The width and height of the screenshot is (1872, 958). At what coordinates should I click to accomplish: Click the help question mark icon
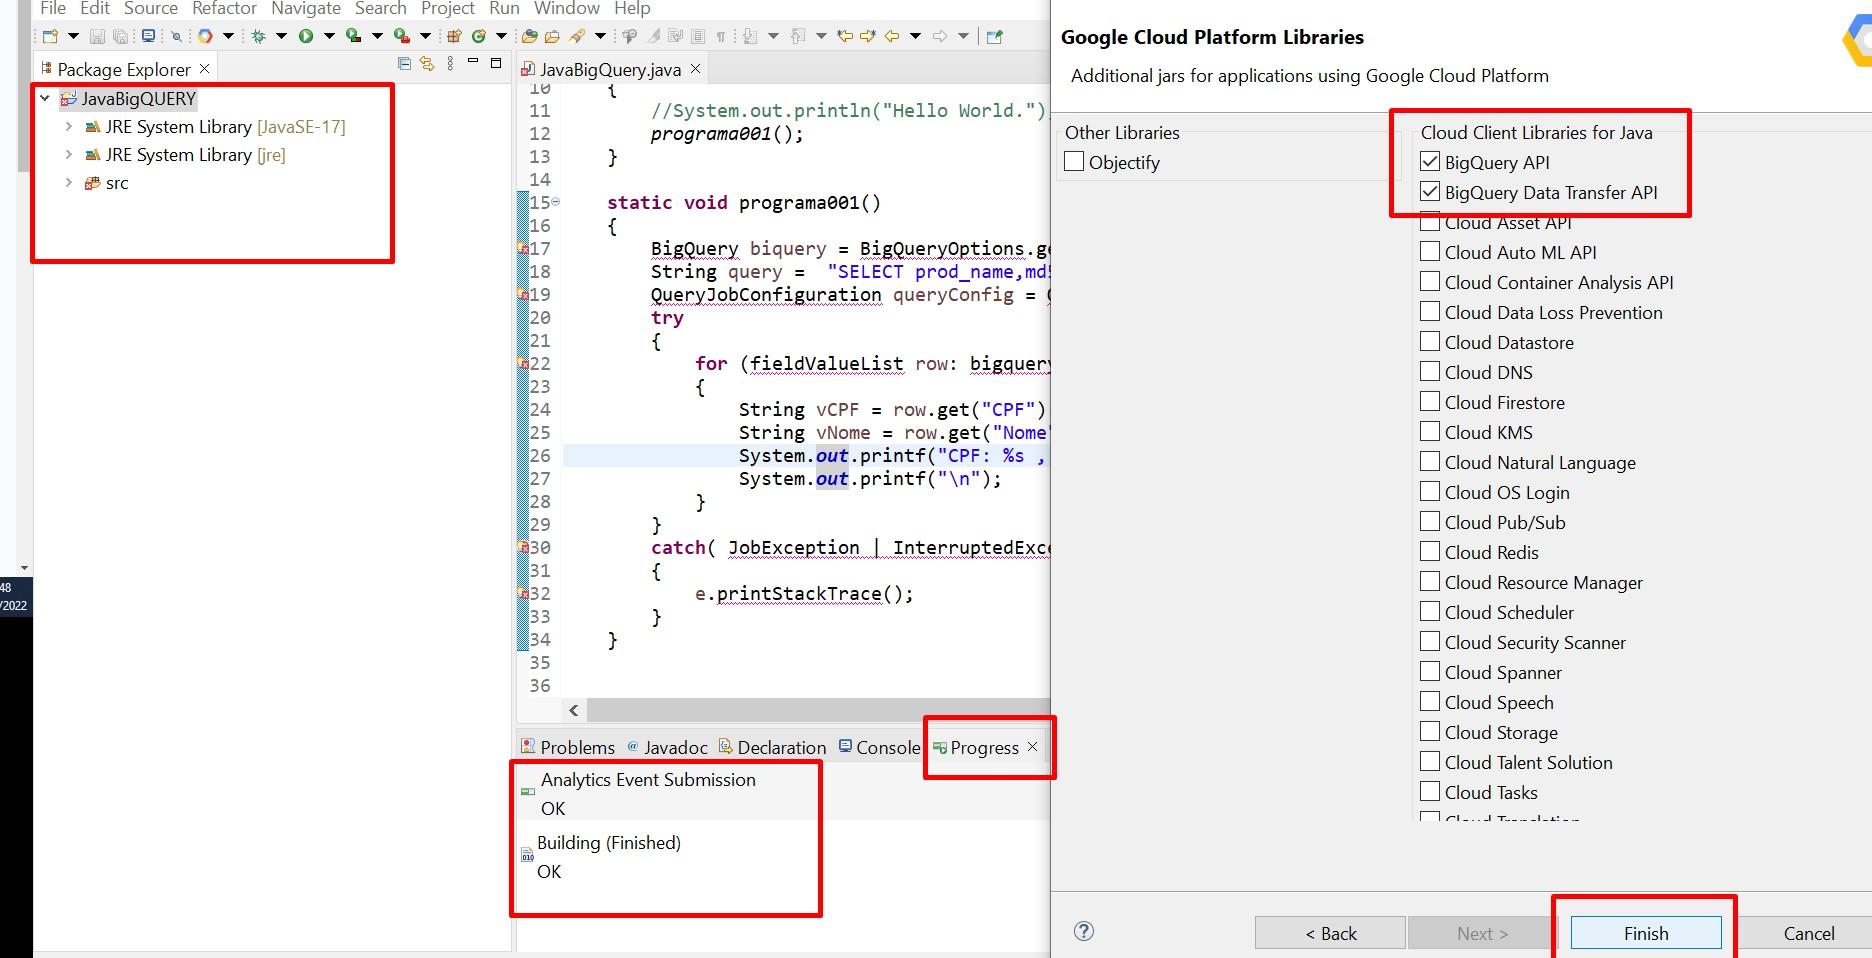tap(1083, 932)
